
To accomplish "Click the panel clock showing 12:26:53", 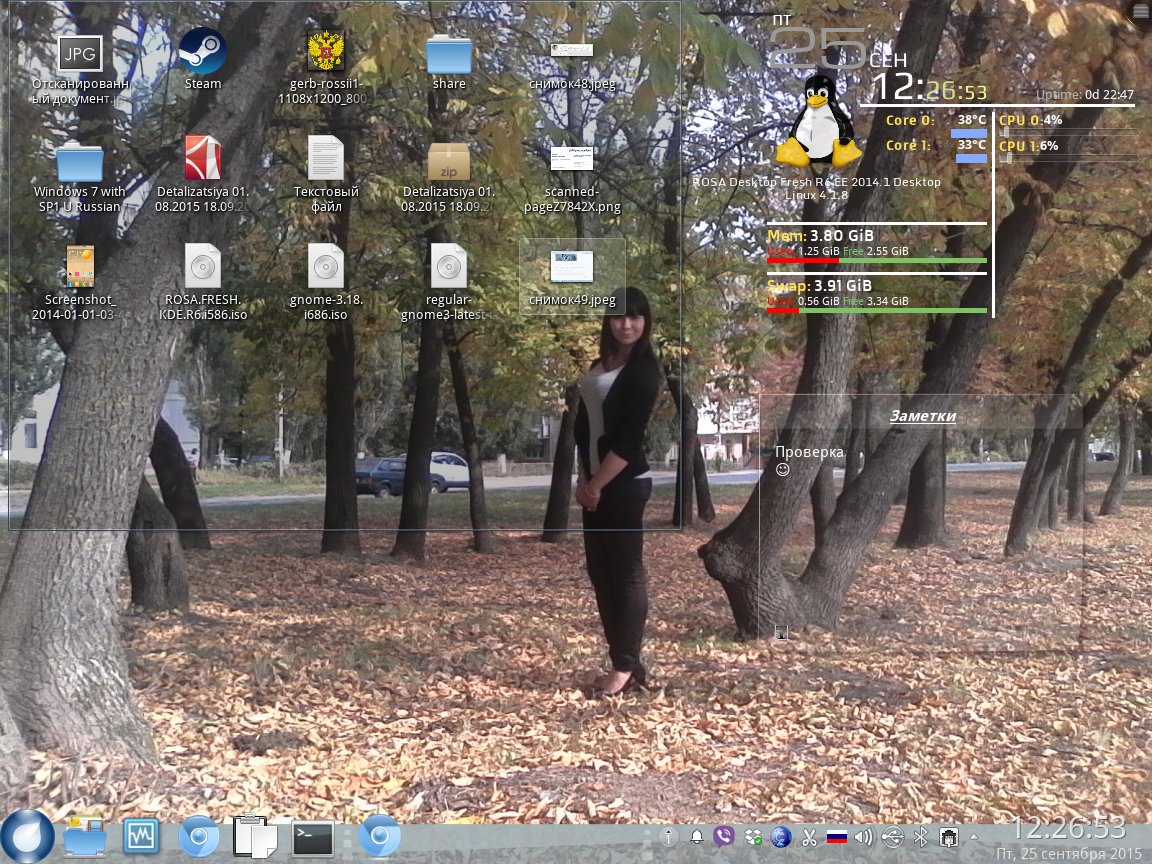I will pyautogui.click(x=1069, y=828).
